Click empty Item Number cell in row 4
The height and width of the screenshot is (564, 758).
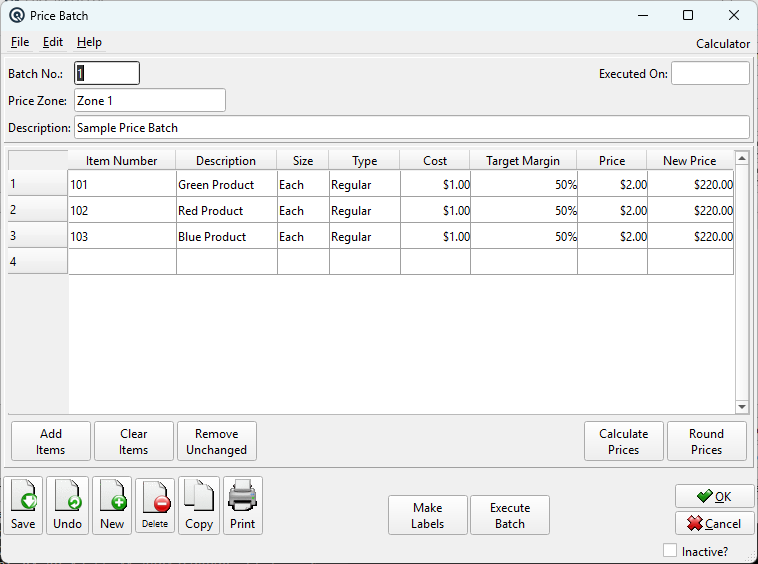point(122,261)
